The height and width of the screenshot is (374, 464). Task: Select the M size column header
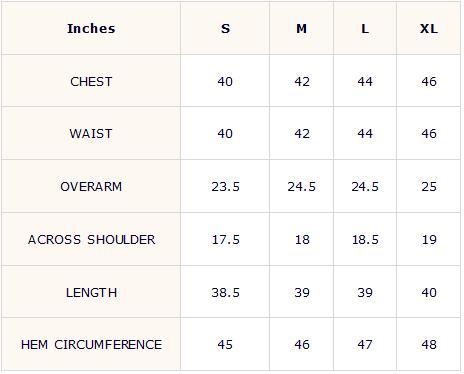(x=302, y=29)
